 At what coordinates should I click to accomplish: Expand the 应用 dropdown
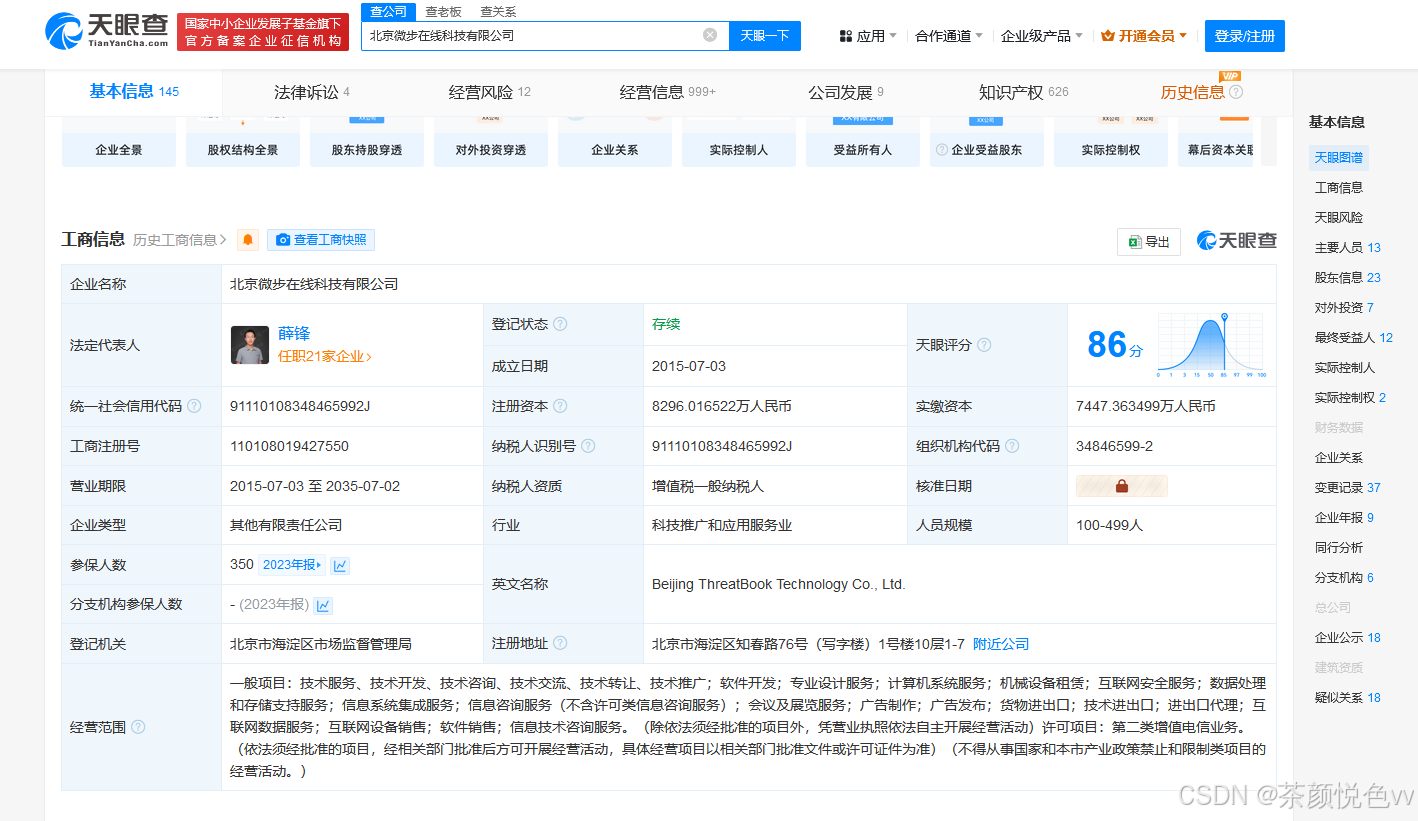(x=893, y=36)
